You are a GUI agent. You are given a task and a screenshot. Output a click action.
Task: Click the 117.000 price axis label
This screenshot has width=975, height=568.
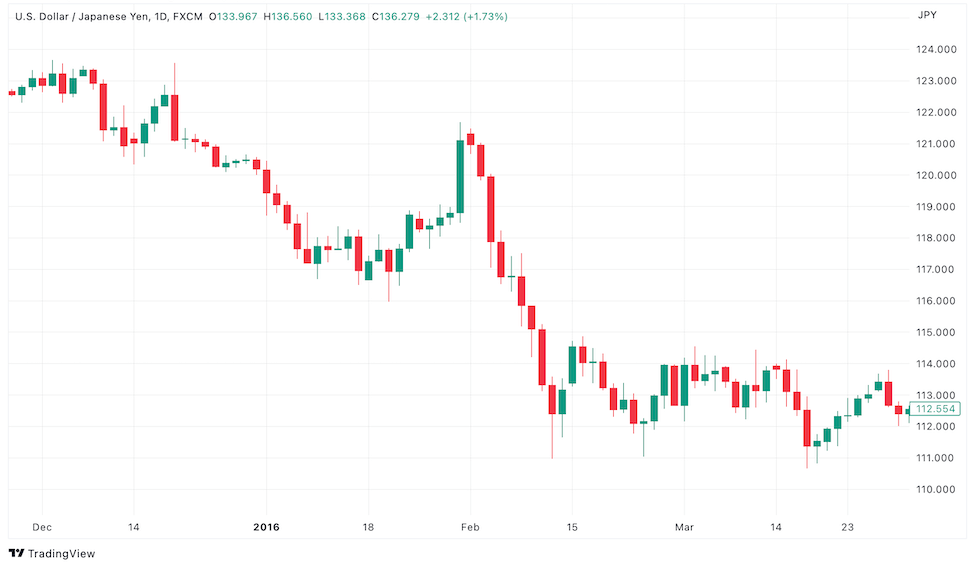point(937,269)
